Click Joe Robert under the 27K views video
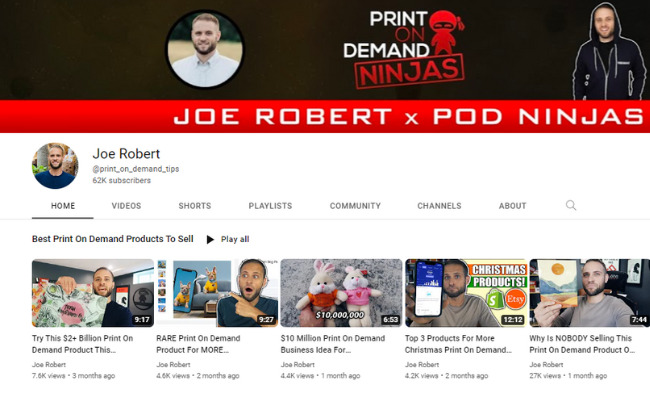This screenshot has height=400, width=650. [x=546, y=365]
